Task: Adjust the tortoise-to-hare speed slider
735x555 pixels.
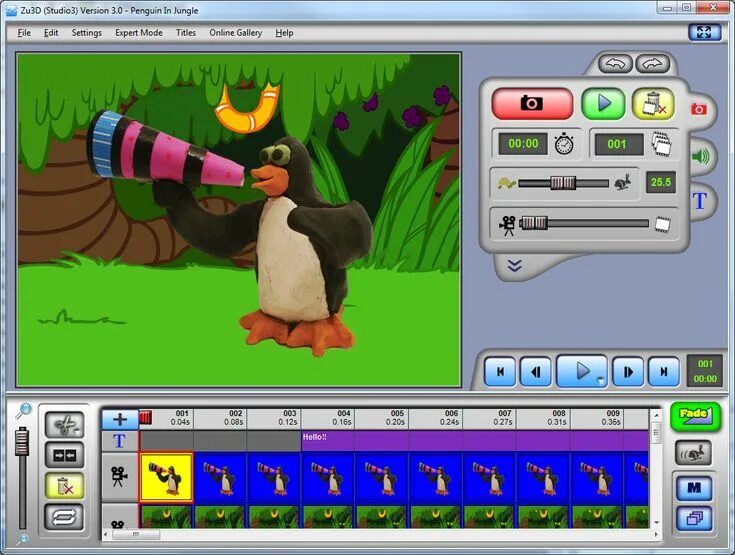Action: (563, 183)
